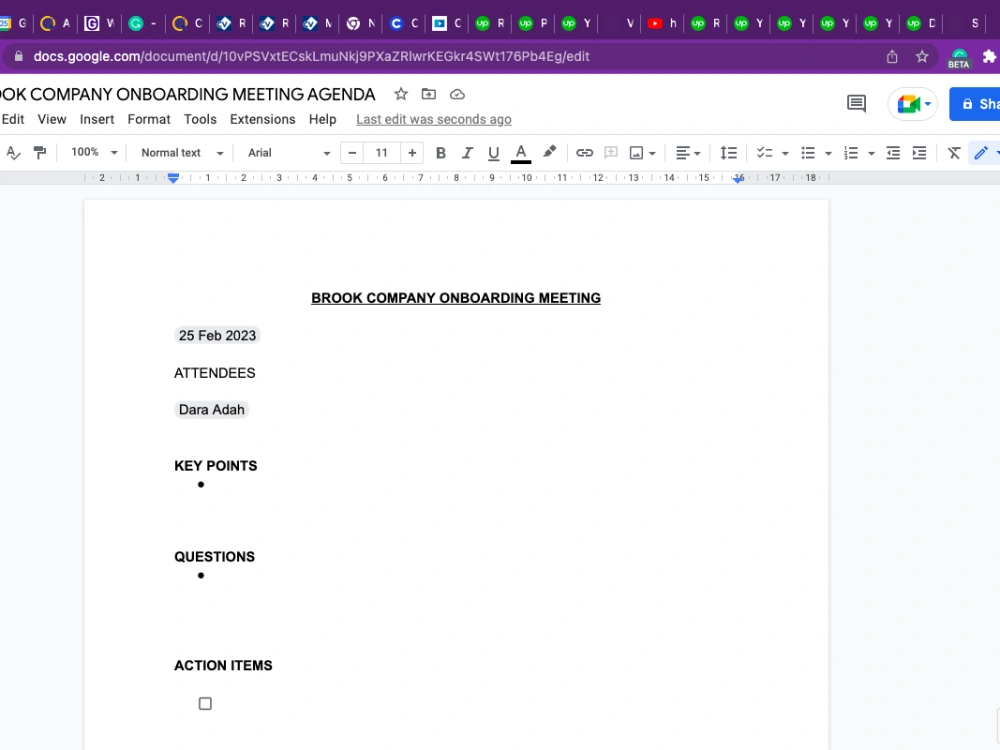Viewport: 1000px width, 750px height.
Task: Click the browser share page icon
Action: pyautogui.click(x=892, y=57)
